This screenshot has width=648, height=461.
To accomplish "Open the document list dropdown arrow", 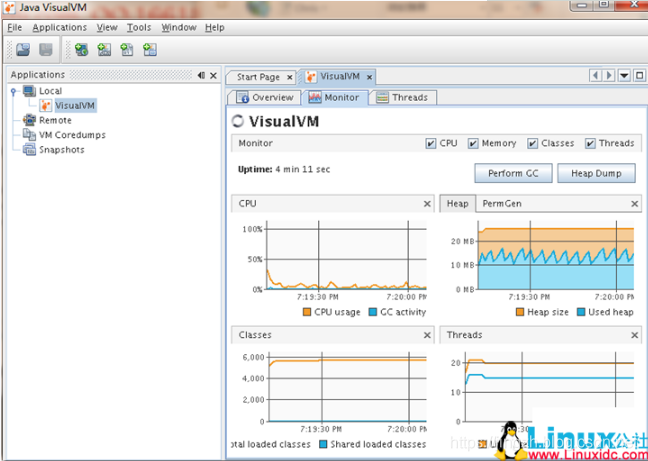I will [624, 76].
